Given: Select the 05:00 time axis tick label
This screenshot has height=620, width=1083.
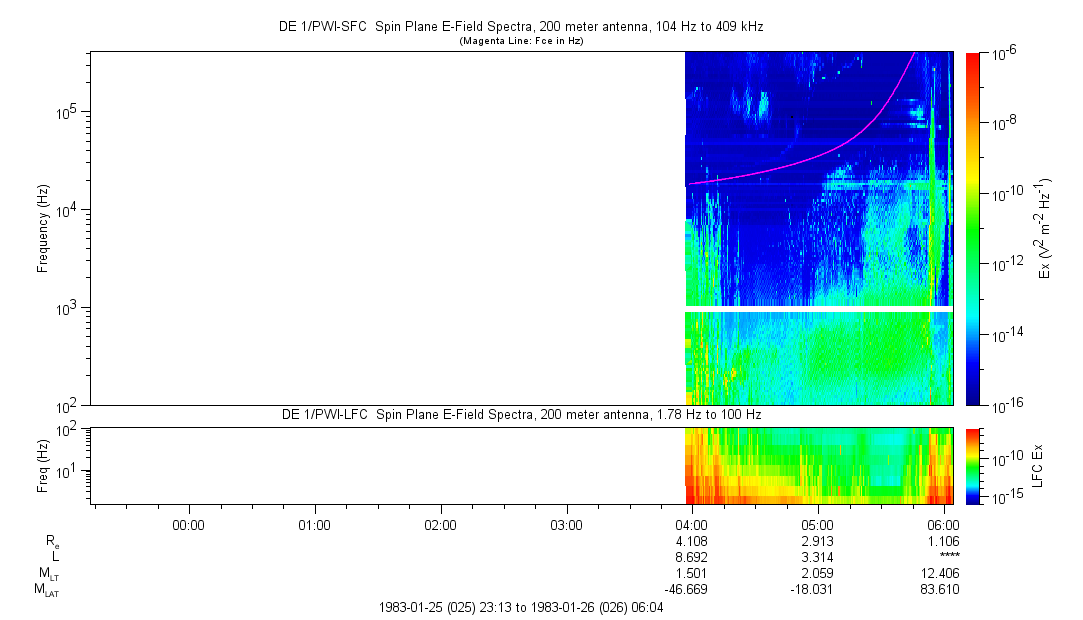Looking at the screenshot, I should (818, 524).
